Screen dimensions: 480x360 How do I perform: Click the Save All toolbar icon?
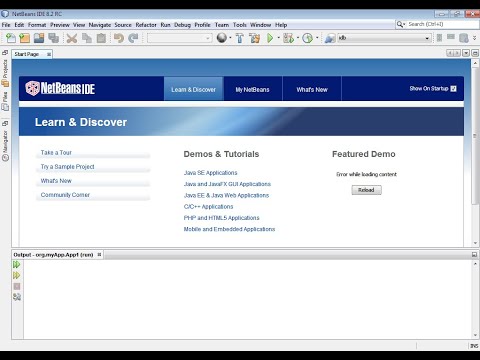[53, 38]
